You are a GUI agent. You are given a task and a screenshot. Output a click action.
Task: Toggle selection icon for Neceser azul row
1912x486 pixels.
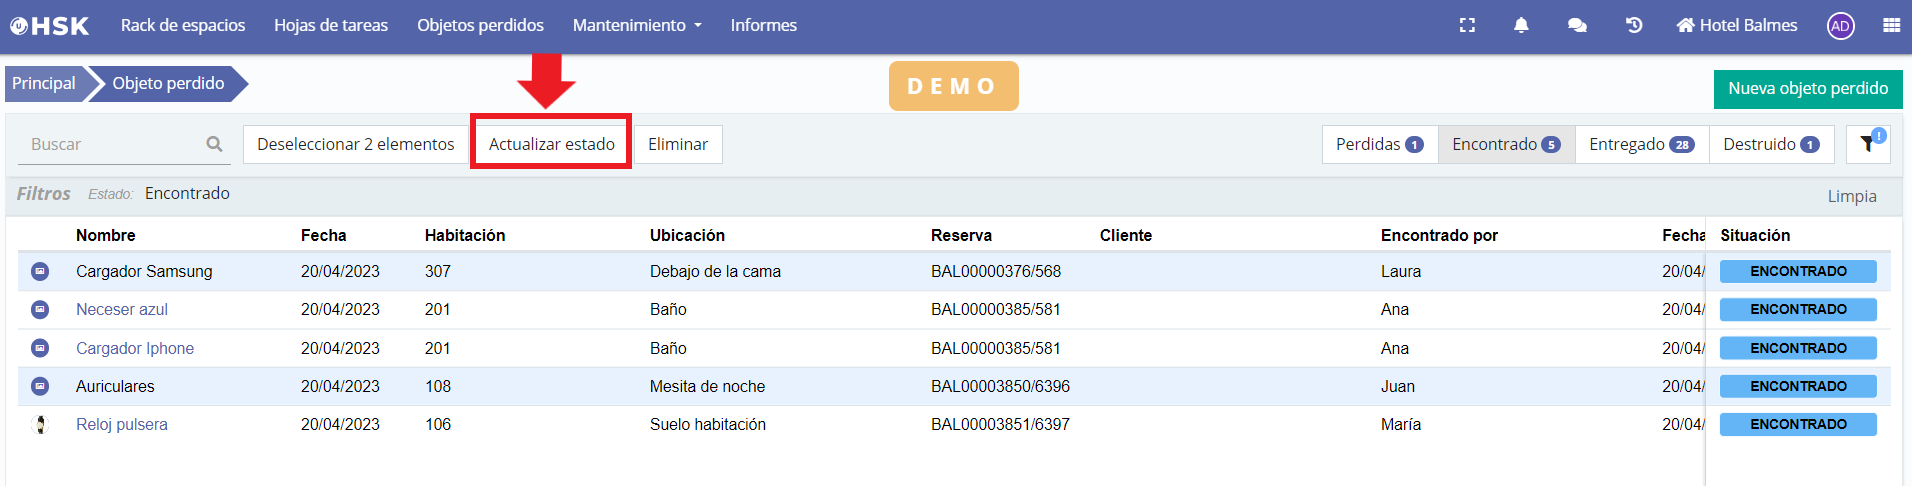pos(40,310)
